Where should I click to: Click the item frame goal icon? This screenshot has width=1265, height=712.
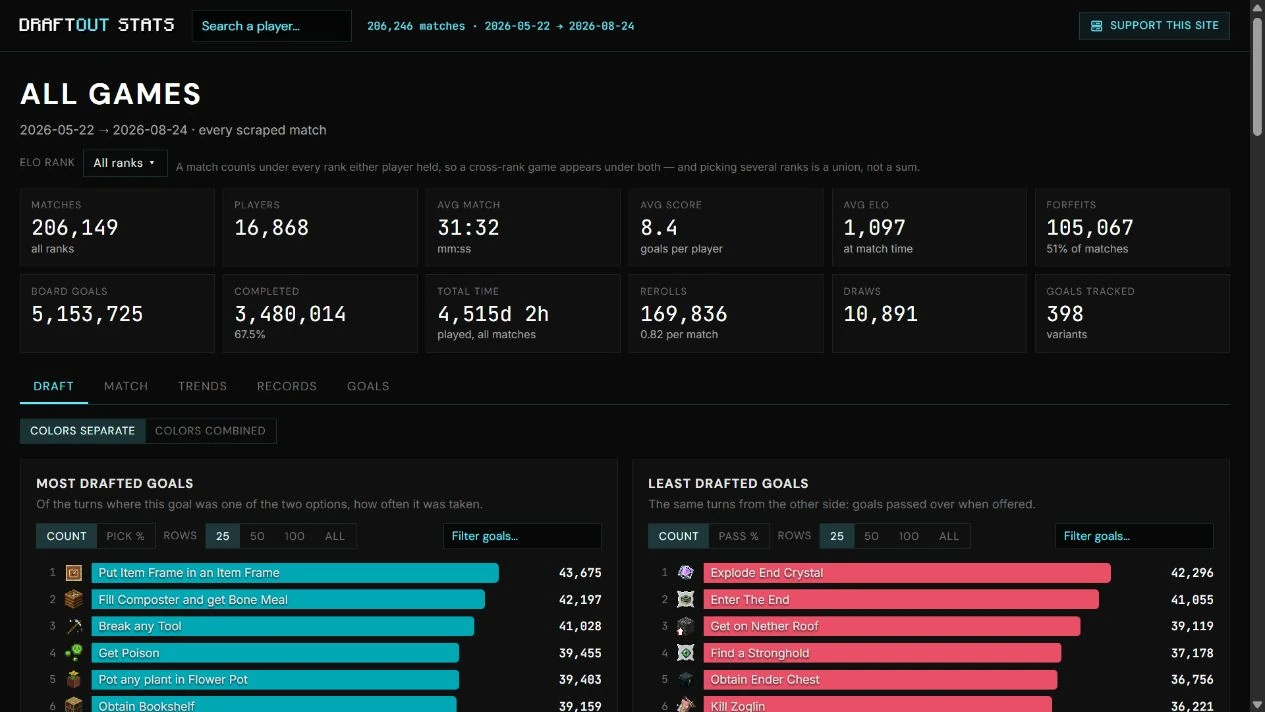coord(74,573)
